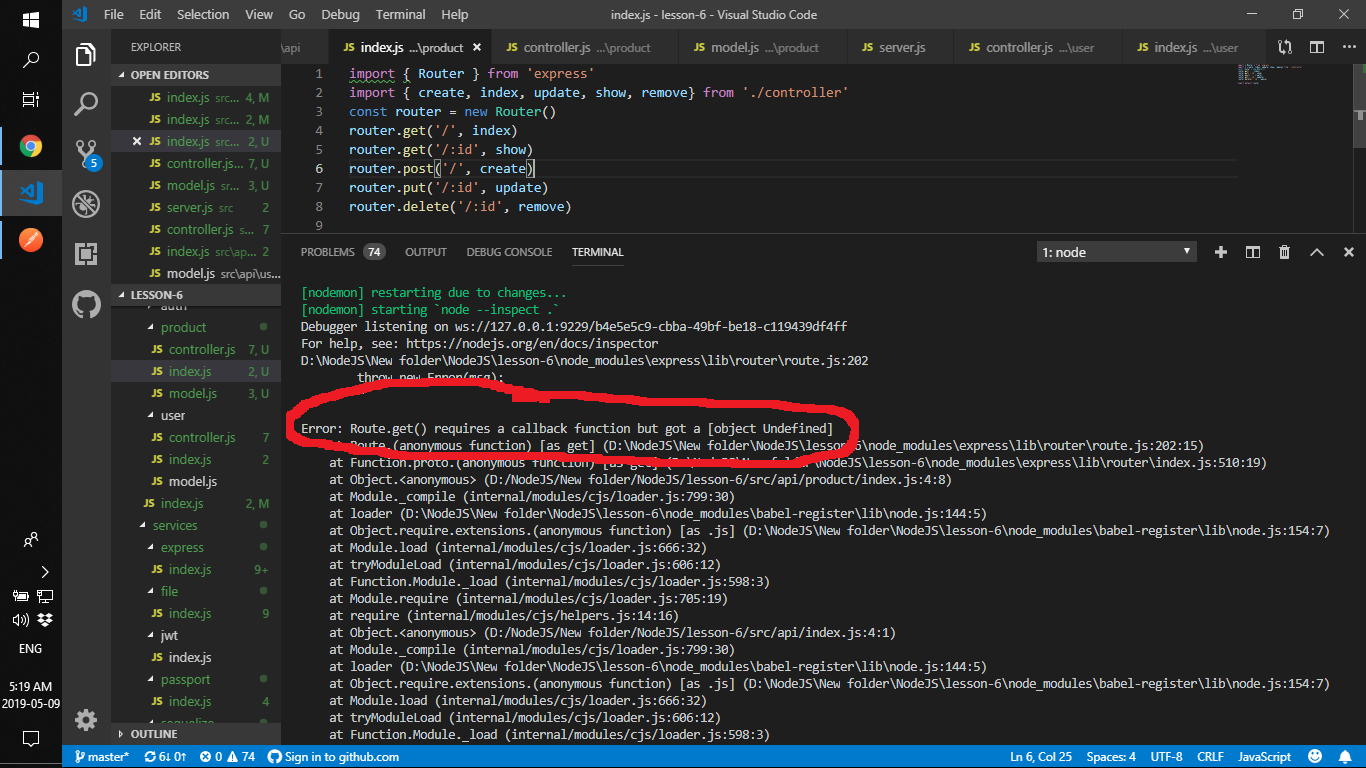Screen dimensions: 1366x768
Task: Open the Debug view icon
Action: (x=87, y=204)
